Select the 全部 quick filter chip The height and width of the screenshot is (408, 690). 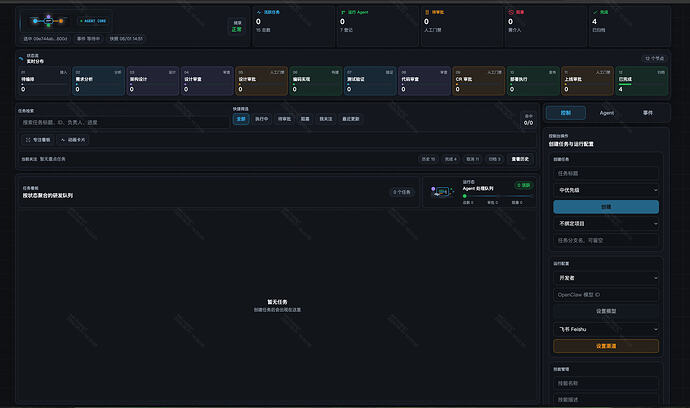pyautogui.click(x=241, y=119)
